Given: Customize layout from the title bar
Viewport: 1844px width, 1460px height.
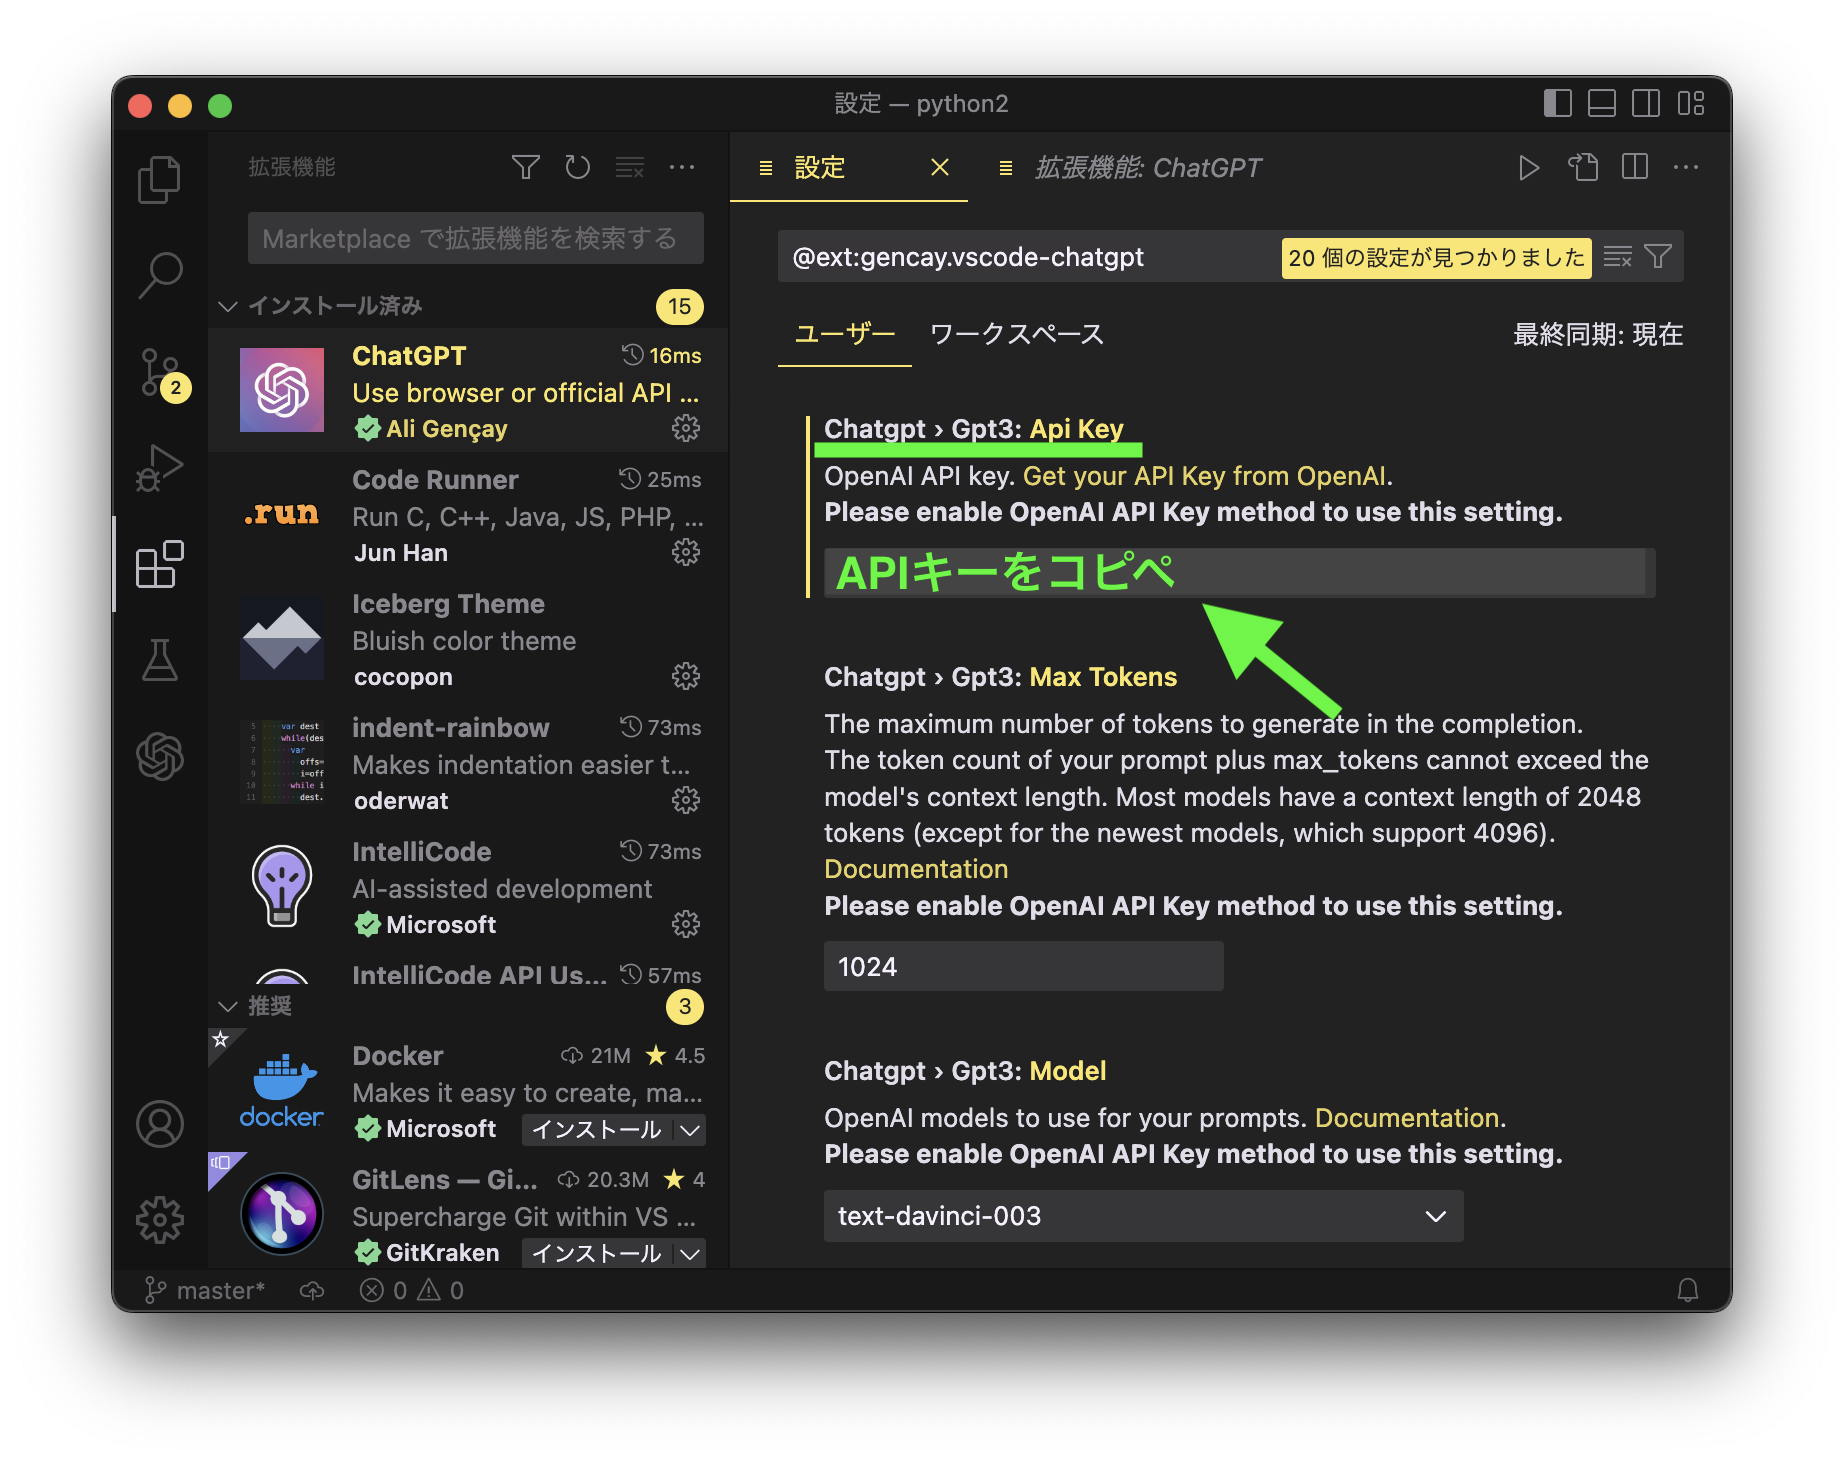Looking at the screenshot, I should pyautogui.click(x=1691, y=104).
